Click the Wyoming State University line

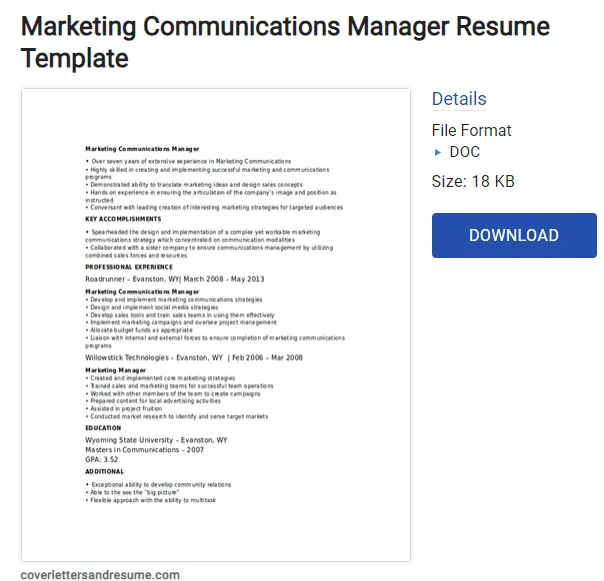click(156, 440)
